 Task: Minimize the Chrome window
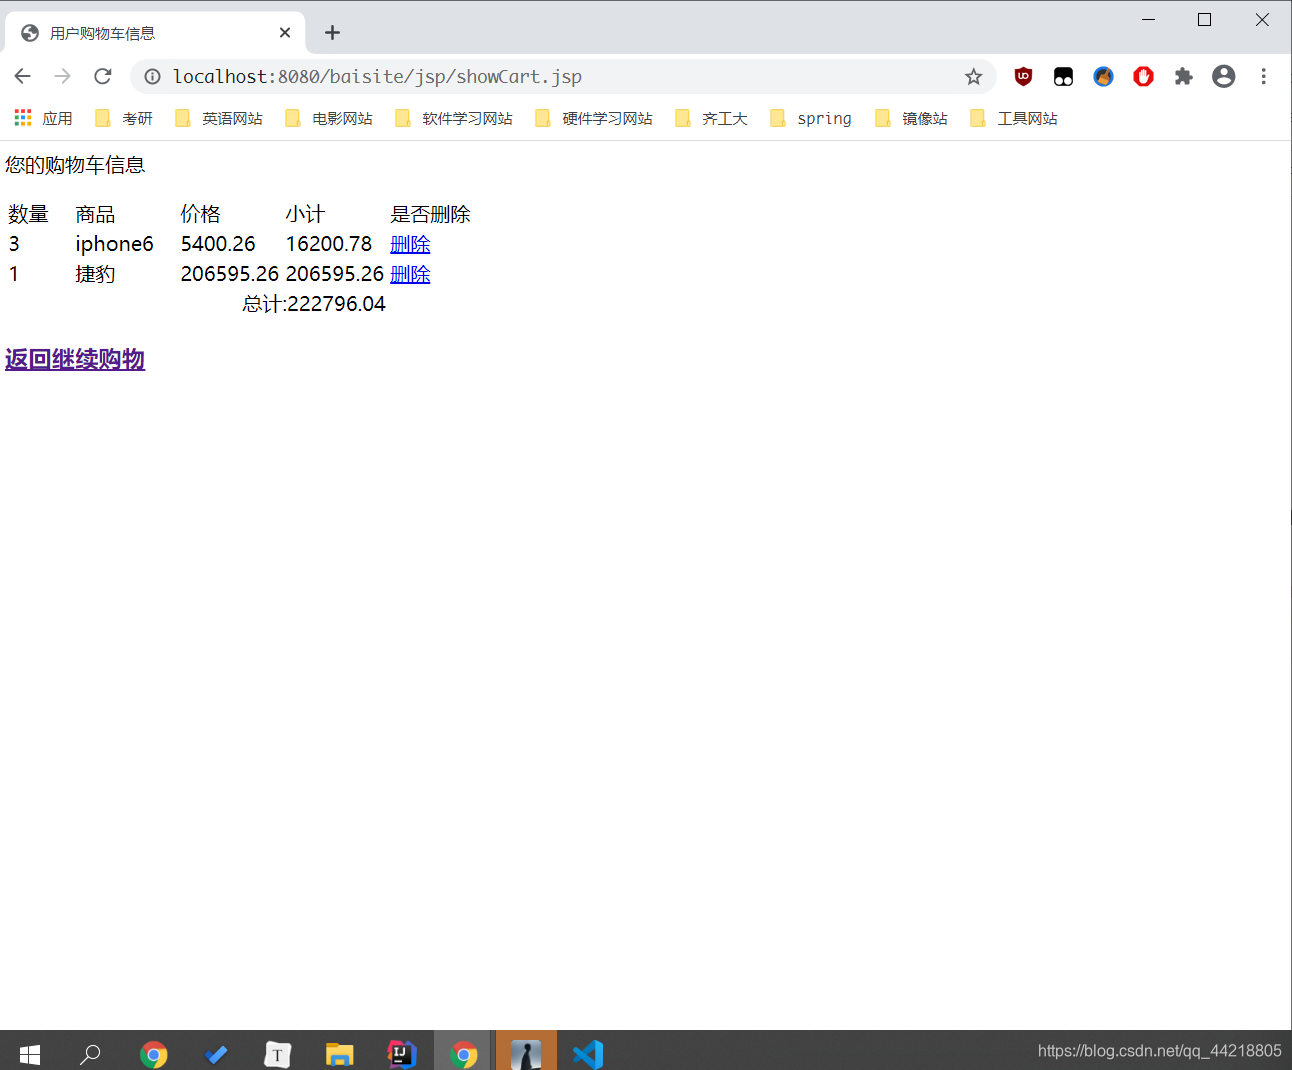tap(1149, 19)
